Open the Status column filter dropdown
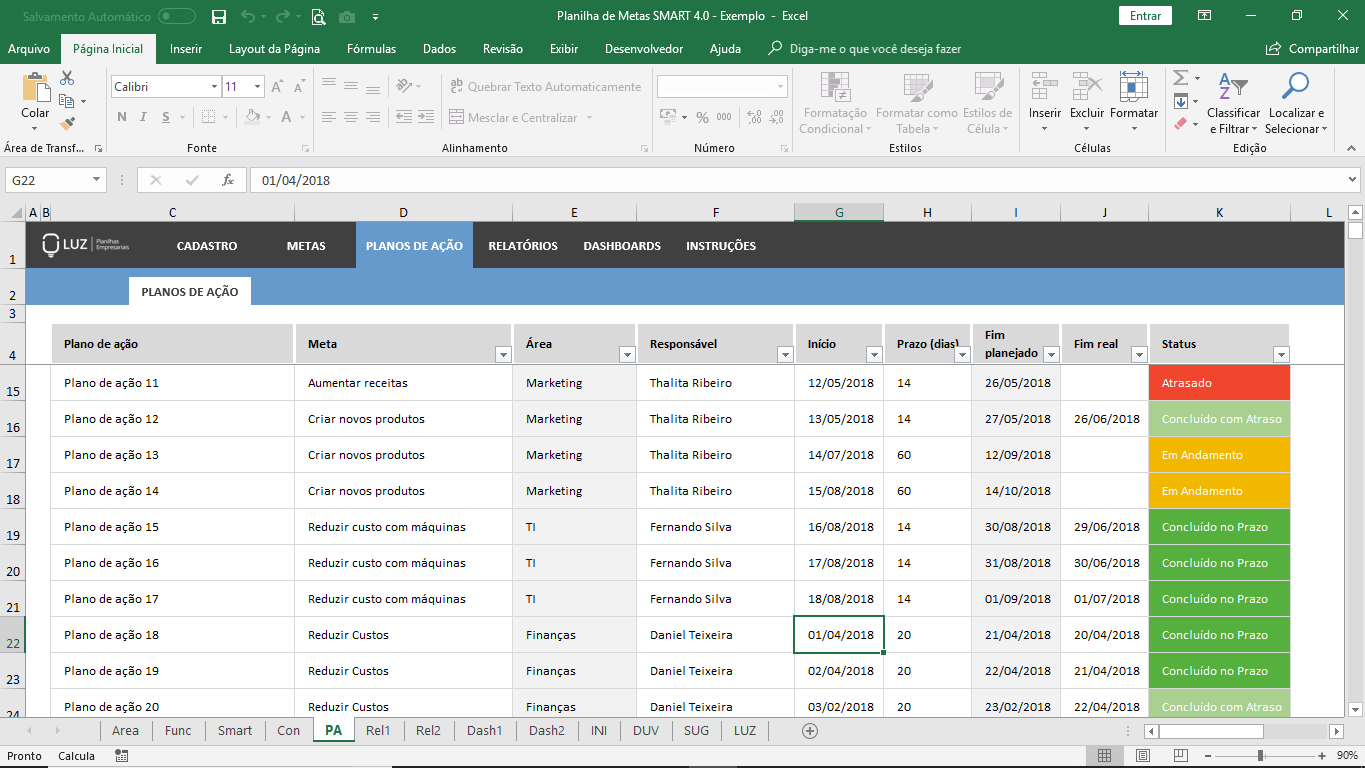 [x=1280, y=354]
